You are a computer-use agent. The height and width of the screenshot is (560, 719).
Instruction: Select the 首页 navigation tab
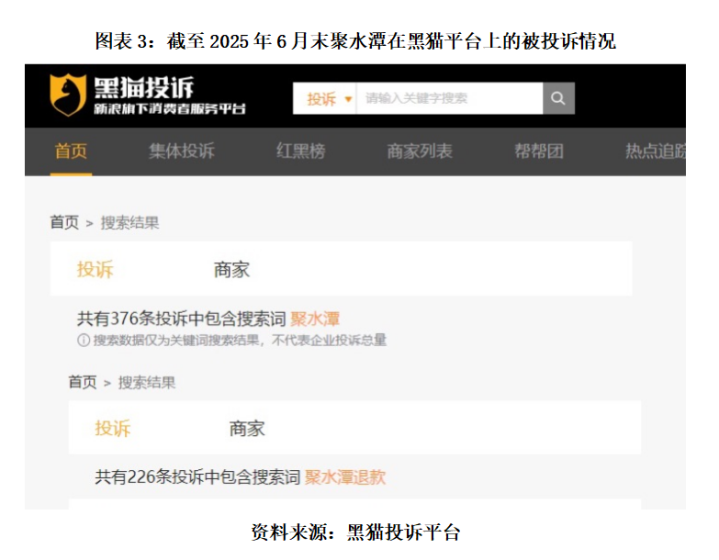pos(71,151)
